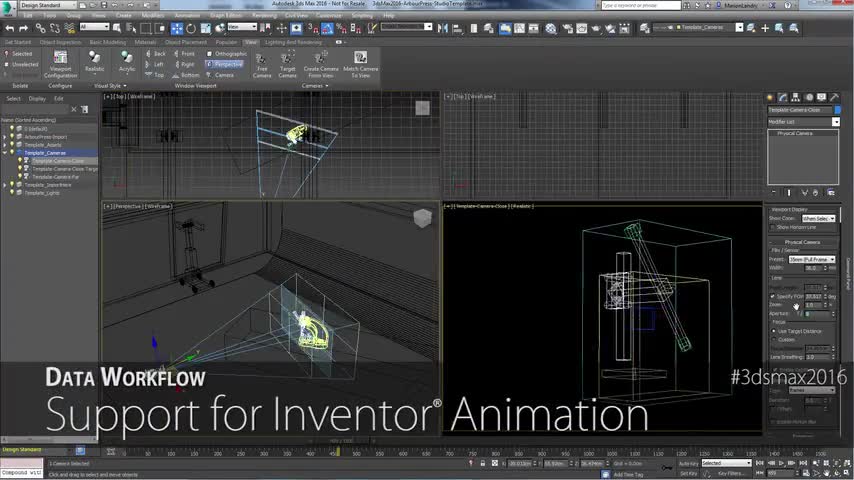Viewport: 854px width, 480px height.
Task: Select the Perspective view option
Action: [x=224, y=64]
